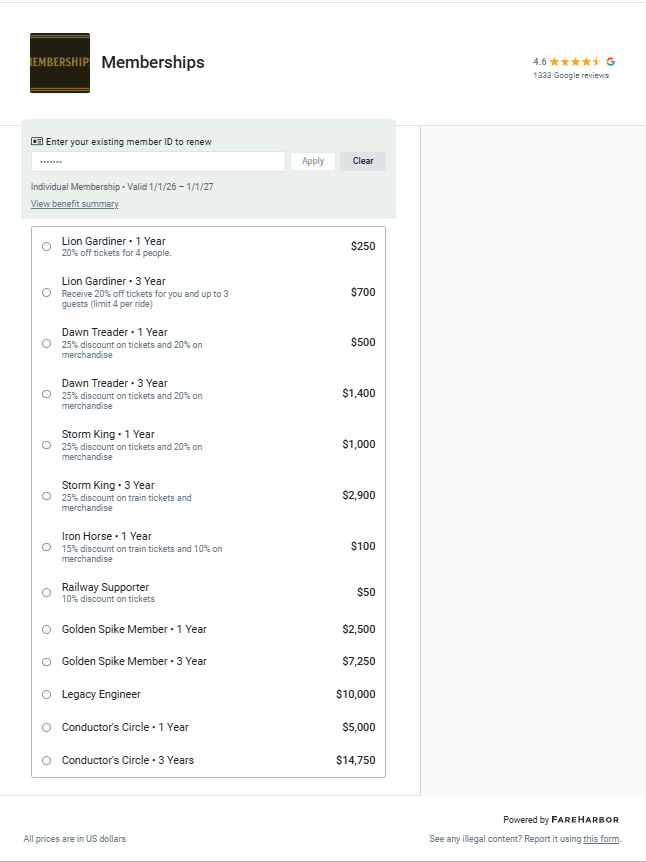Choose Dawn Treader 3 Year radio button
The image size is (646, 862).
point(46,394)
